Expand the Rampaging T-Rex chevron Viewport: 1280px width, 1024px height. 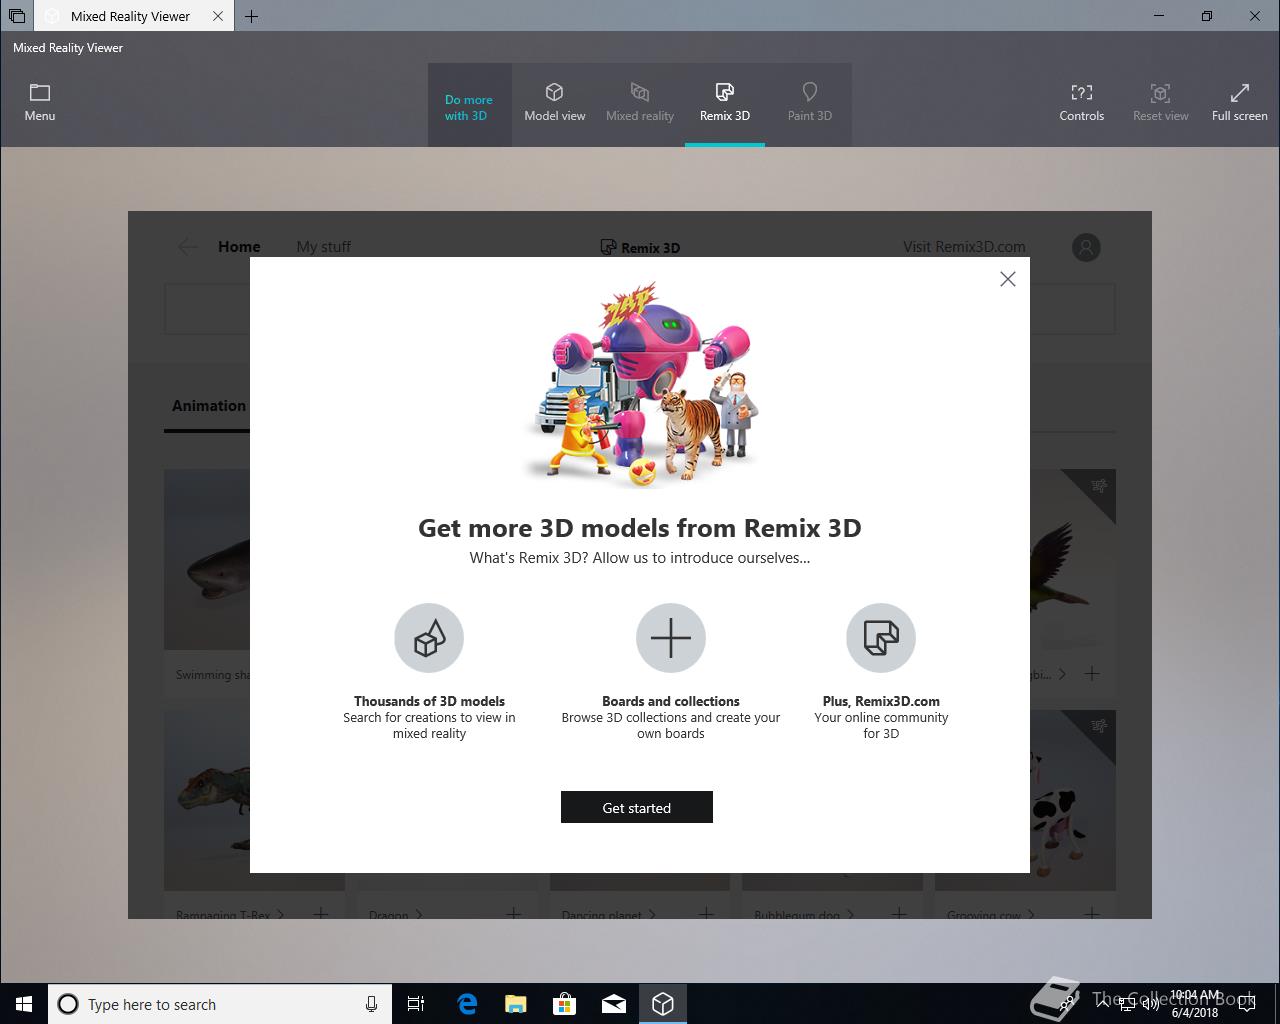coord(281,914)
